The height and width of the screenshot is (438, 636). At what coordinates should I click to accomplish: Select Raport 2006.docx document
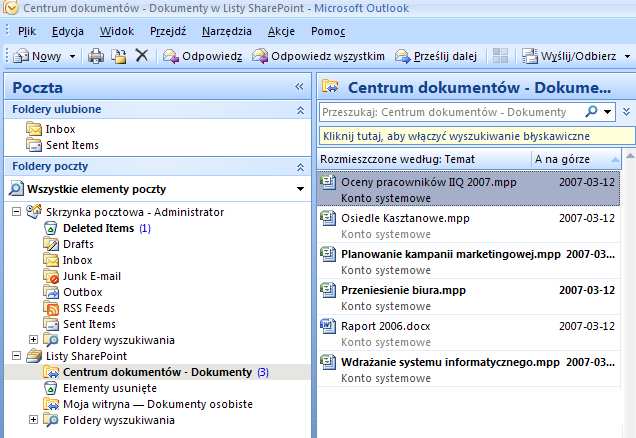coord(468,334)
